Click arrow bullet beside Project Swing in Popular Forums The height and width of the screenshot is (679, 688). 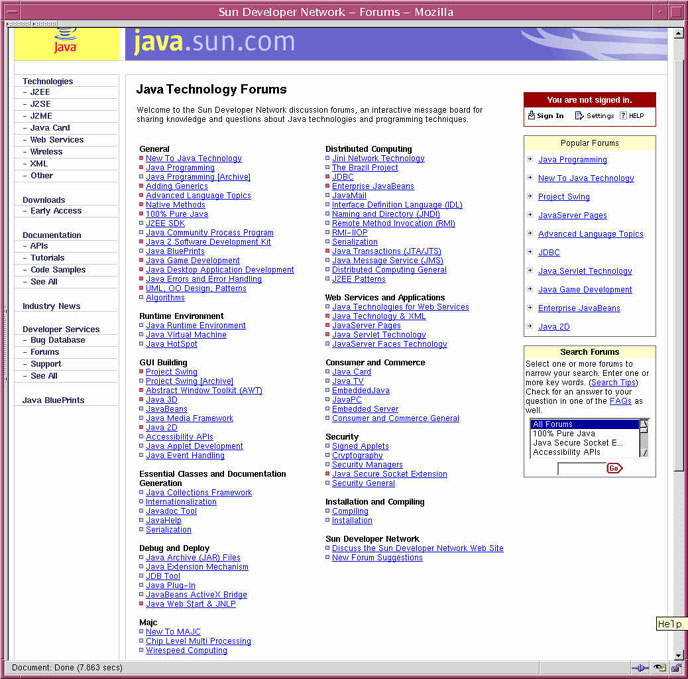point(530,196)
